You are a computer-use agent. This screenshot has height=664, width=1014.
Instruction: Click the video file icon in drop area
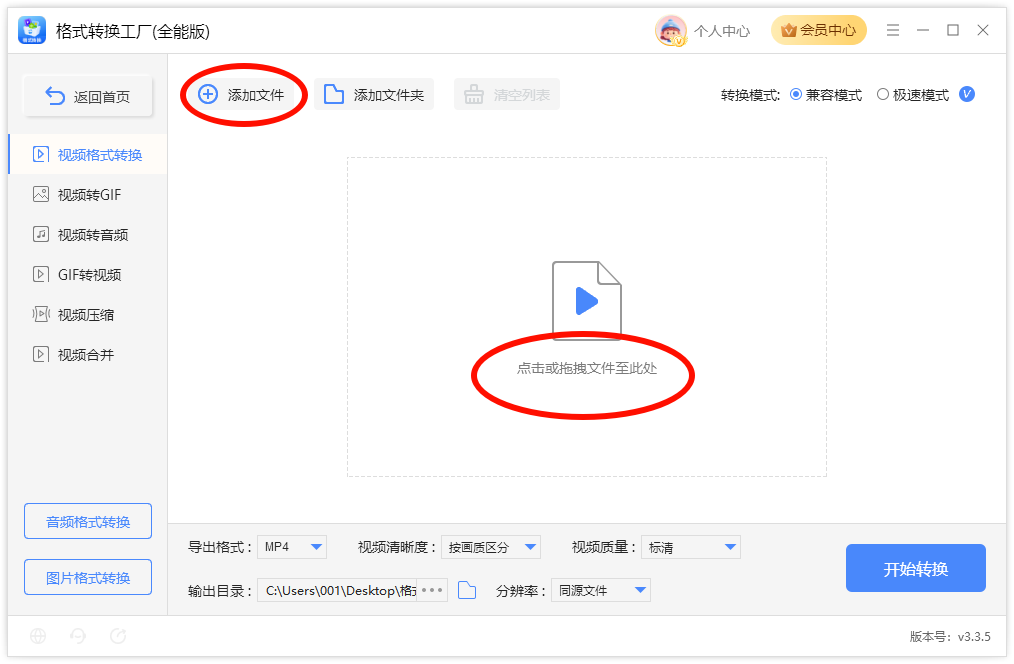click(587, 300)
